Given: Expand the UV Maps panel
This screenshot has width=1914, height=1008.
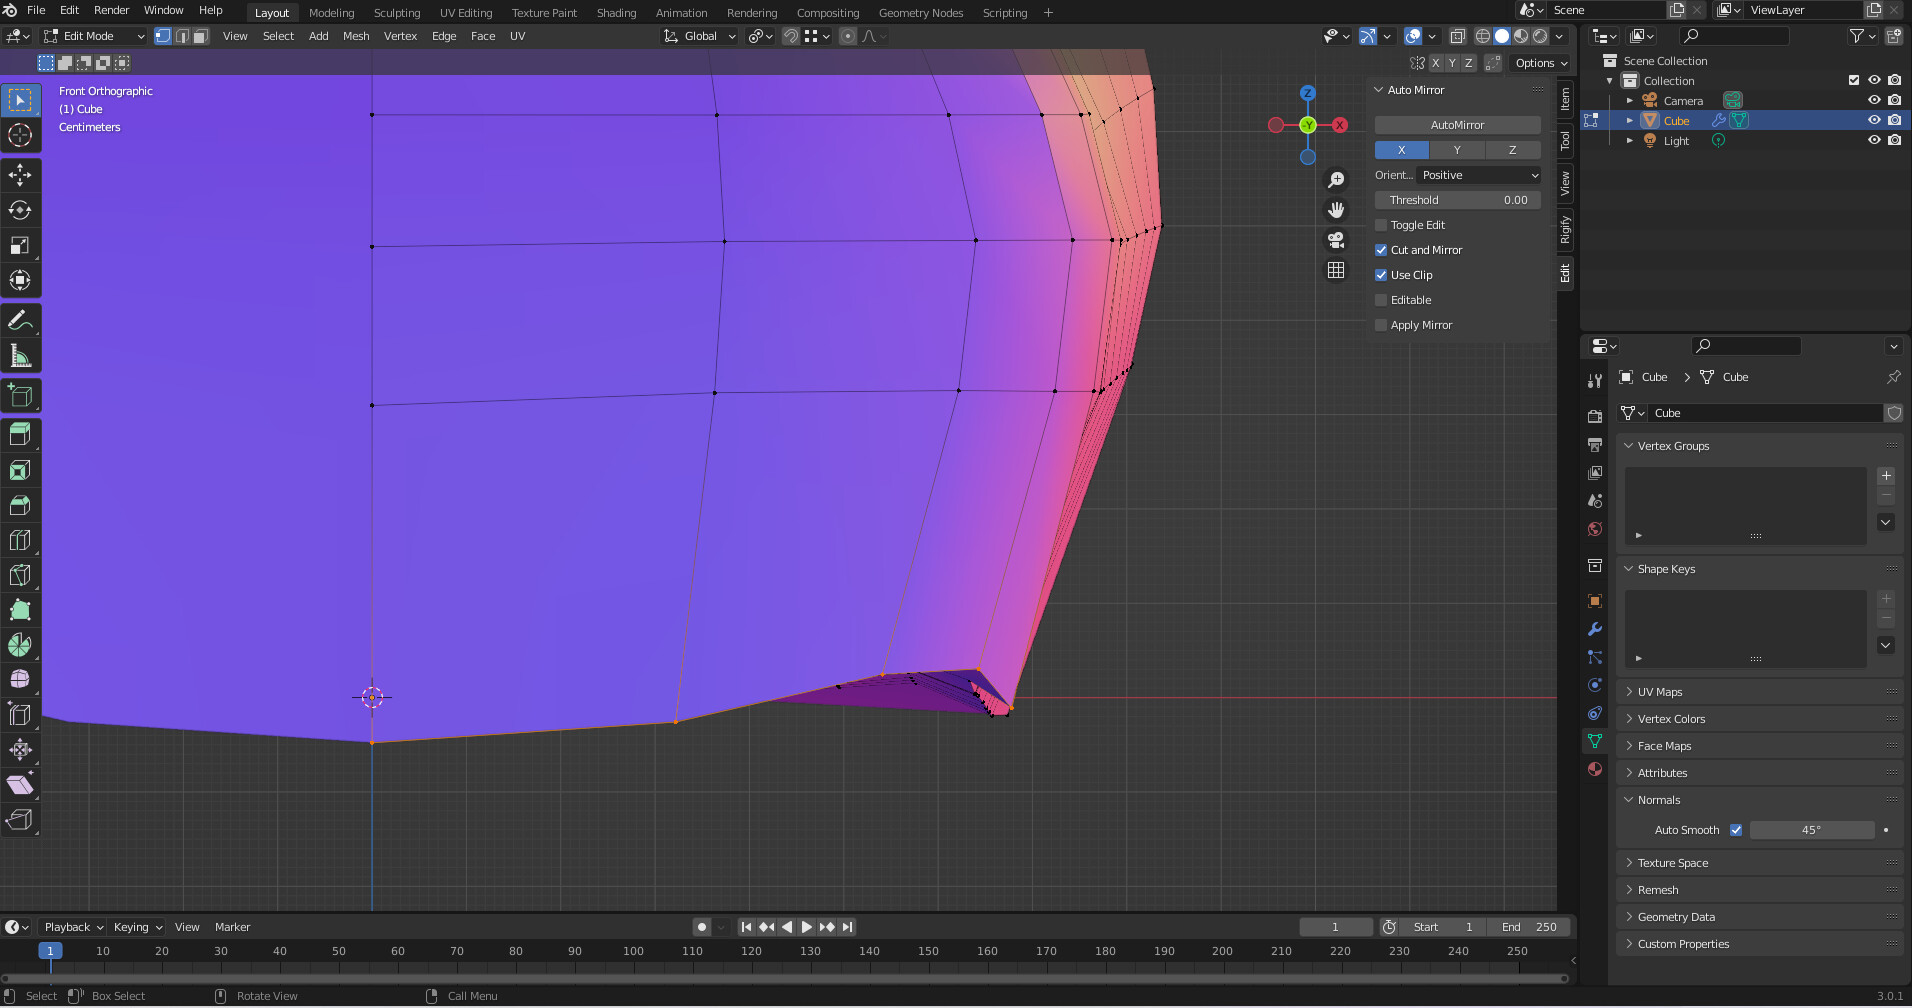Looking at the screenshot, I should pyautogui.click(x=1660, y=692).
